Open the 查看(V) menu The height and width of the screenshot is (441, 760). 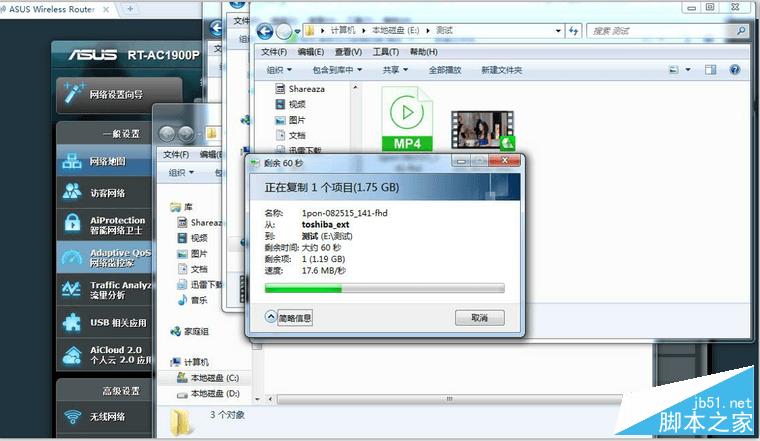(x=348, y=52)
